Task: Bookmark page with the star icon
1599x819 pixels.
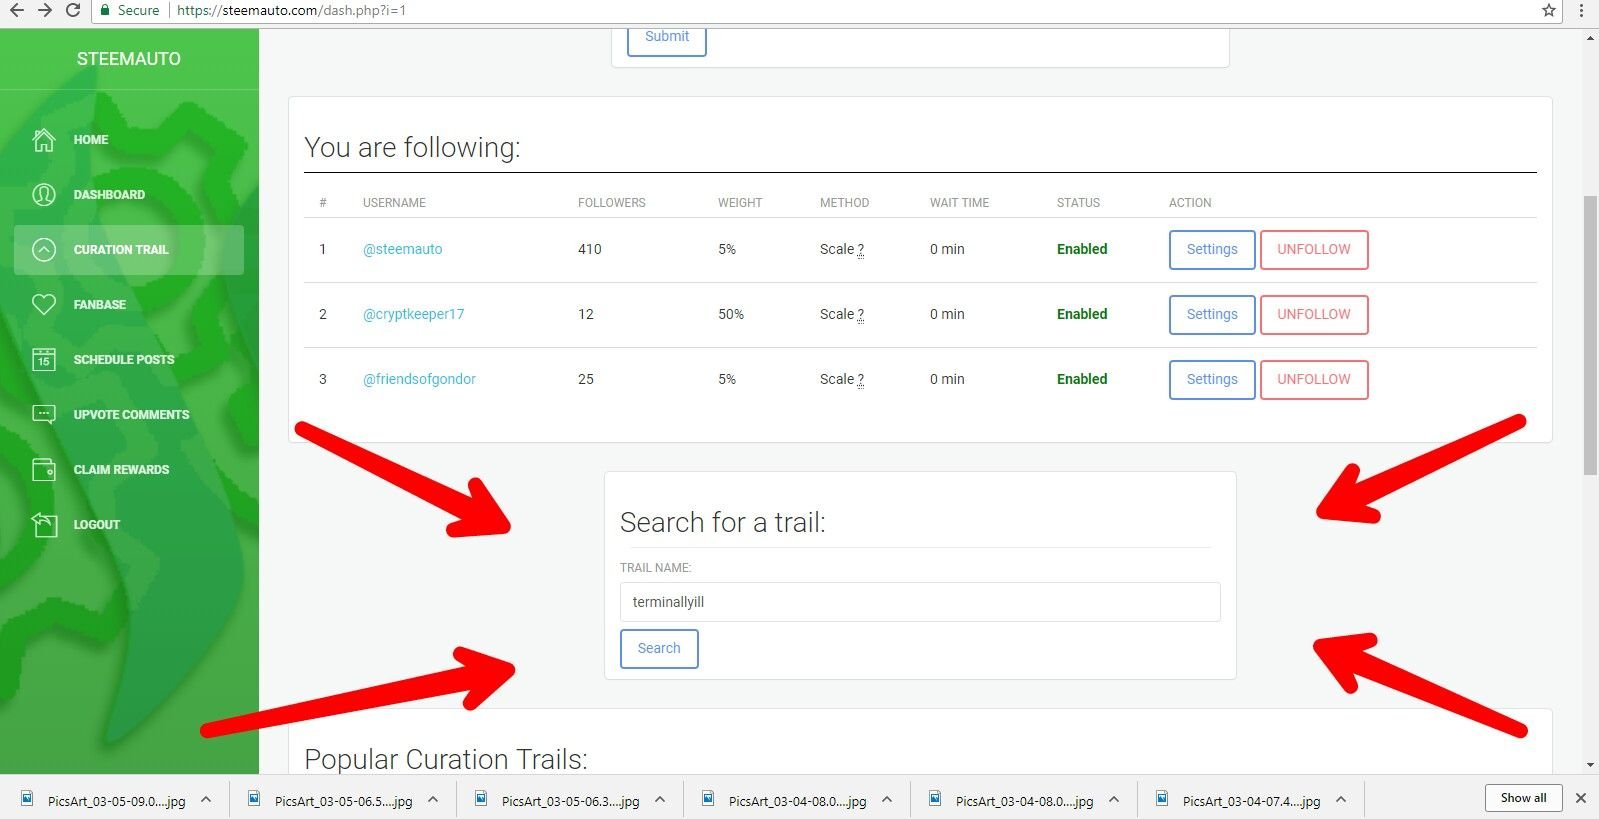Action: 1549,10
